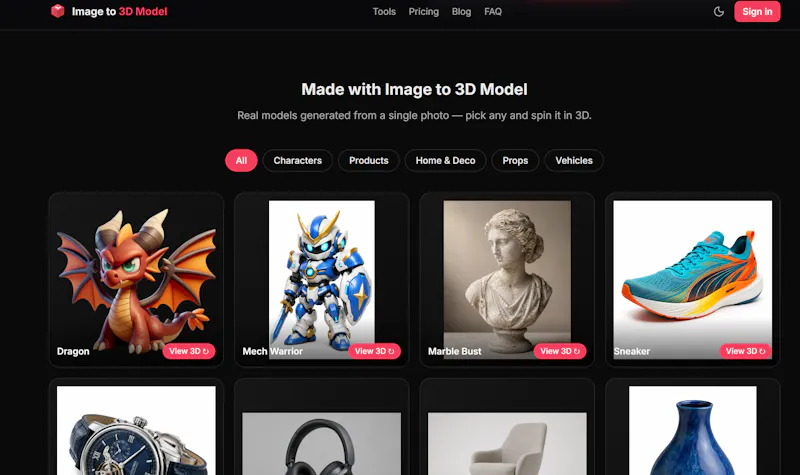The width and height of the screenshot is (800, 475).
Task: Filter gallery by Characters
Action: pyautogui.click(x=297, y=161)
